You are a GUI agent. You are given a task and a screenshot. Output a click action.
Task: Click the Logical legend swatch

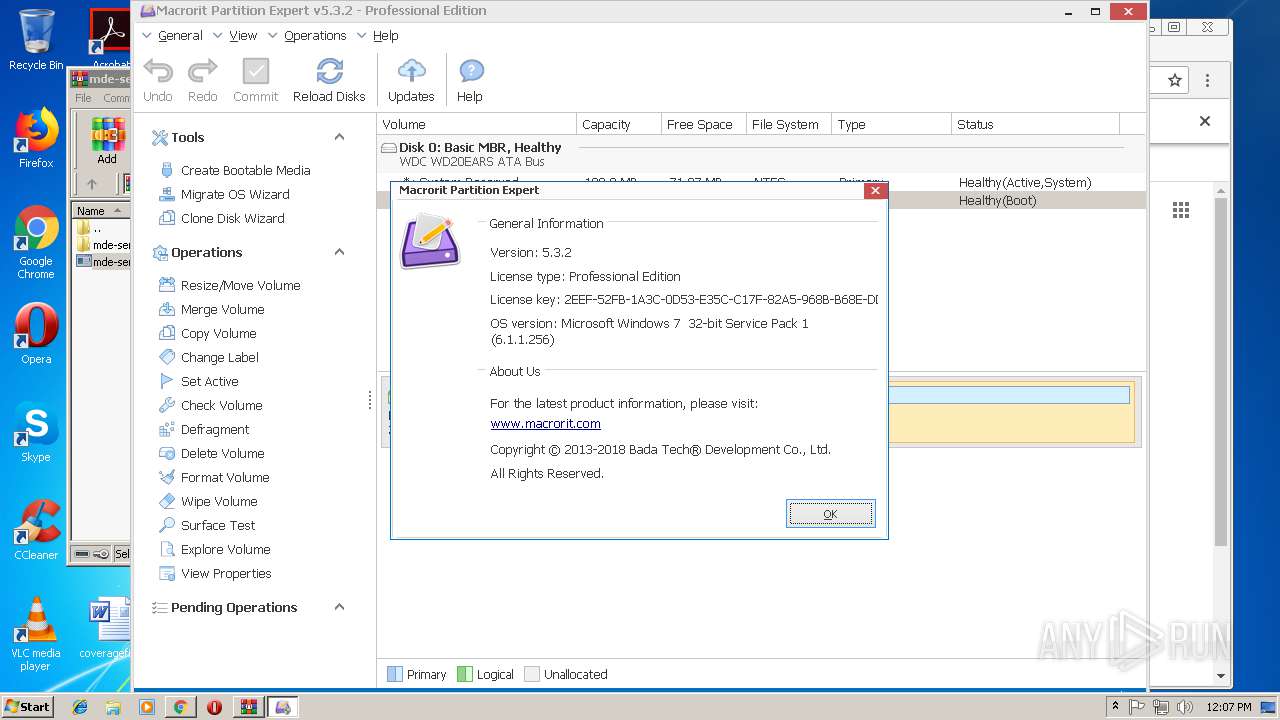(x=464, y=674)
